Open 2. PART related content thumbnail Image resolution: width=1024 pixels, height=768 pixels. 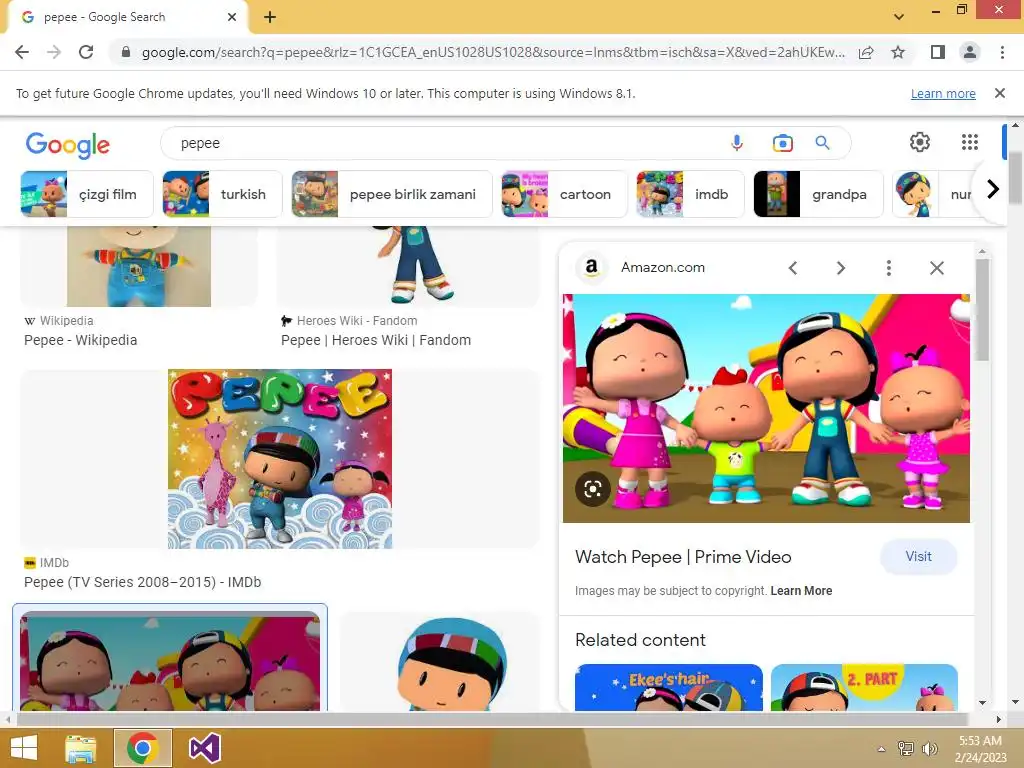pyautogui.click(x=864, y=687)
